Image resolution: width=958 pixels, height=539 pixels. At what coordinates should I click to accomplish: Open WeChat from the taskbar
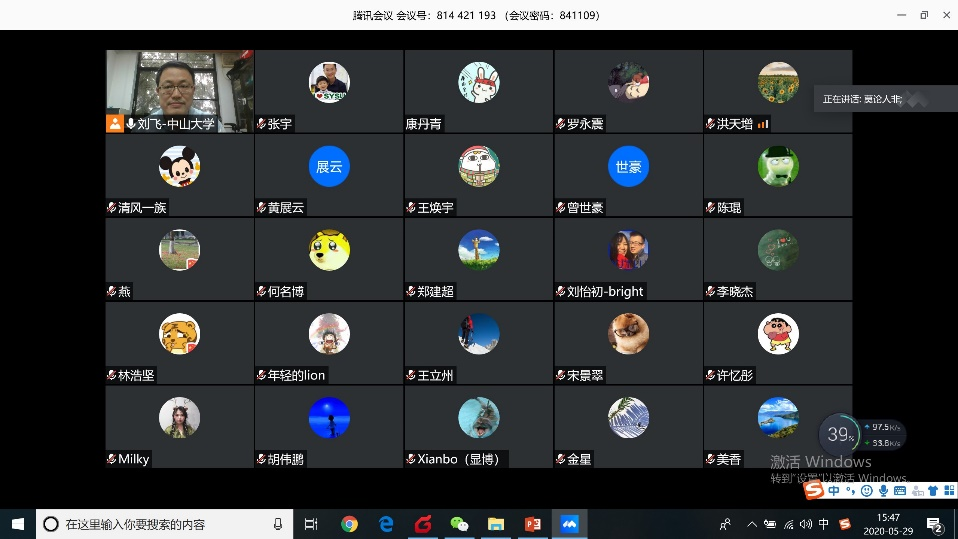coord(459,524)
